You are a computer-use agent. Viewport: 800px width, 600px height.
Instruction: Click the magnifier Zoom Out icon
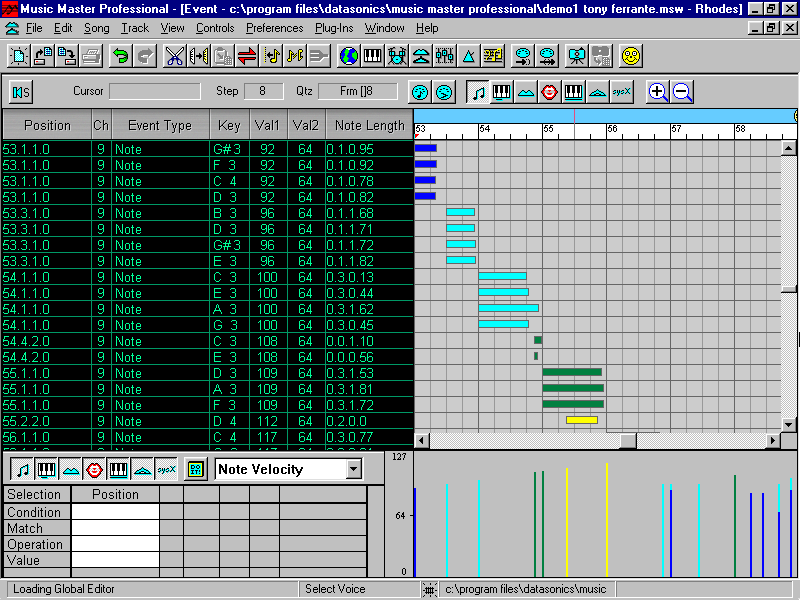pos(682,92)
